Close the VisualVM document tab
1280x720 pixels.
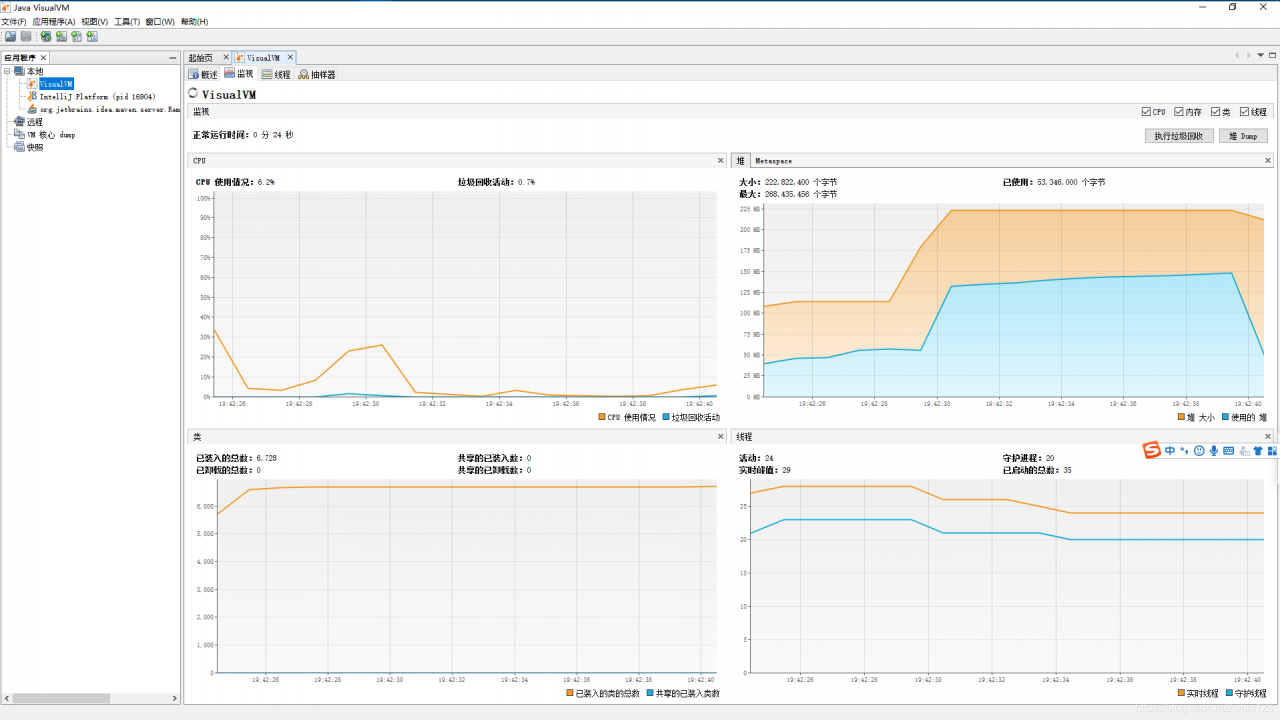(290, 58)
